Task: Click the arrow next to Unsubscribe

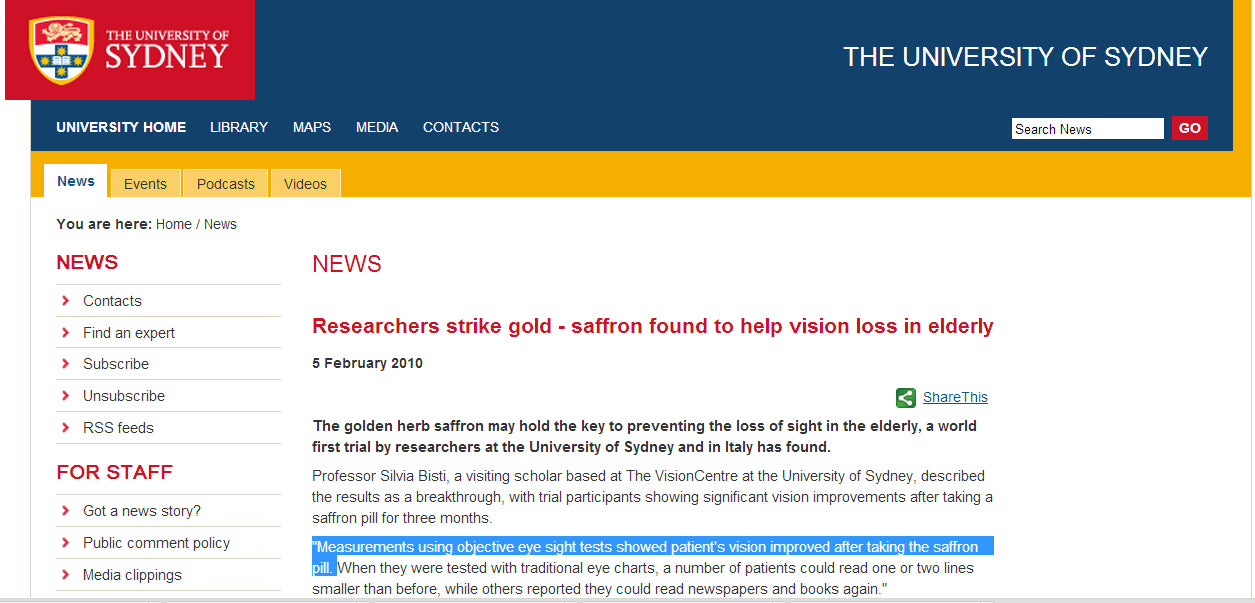Action: pos(64,395)
